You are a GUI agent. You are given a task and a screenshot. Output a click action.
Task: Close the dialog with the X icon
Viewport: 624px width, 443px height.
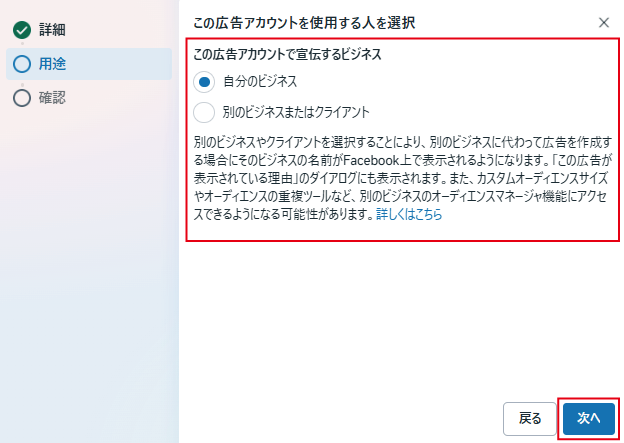(x=604, y=23)
